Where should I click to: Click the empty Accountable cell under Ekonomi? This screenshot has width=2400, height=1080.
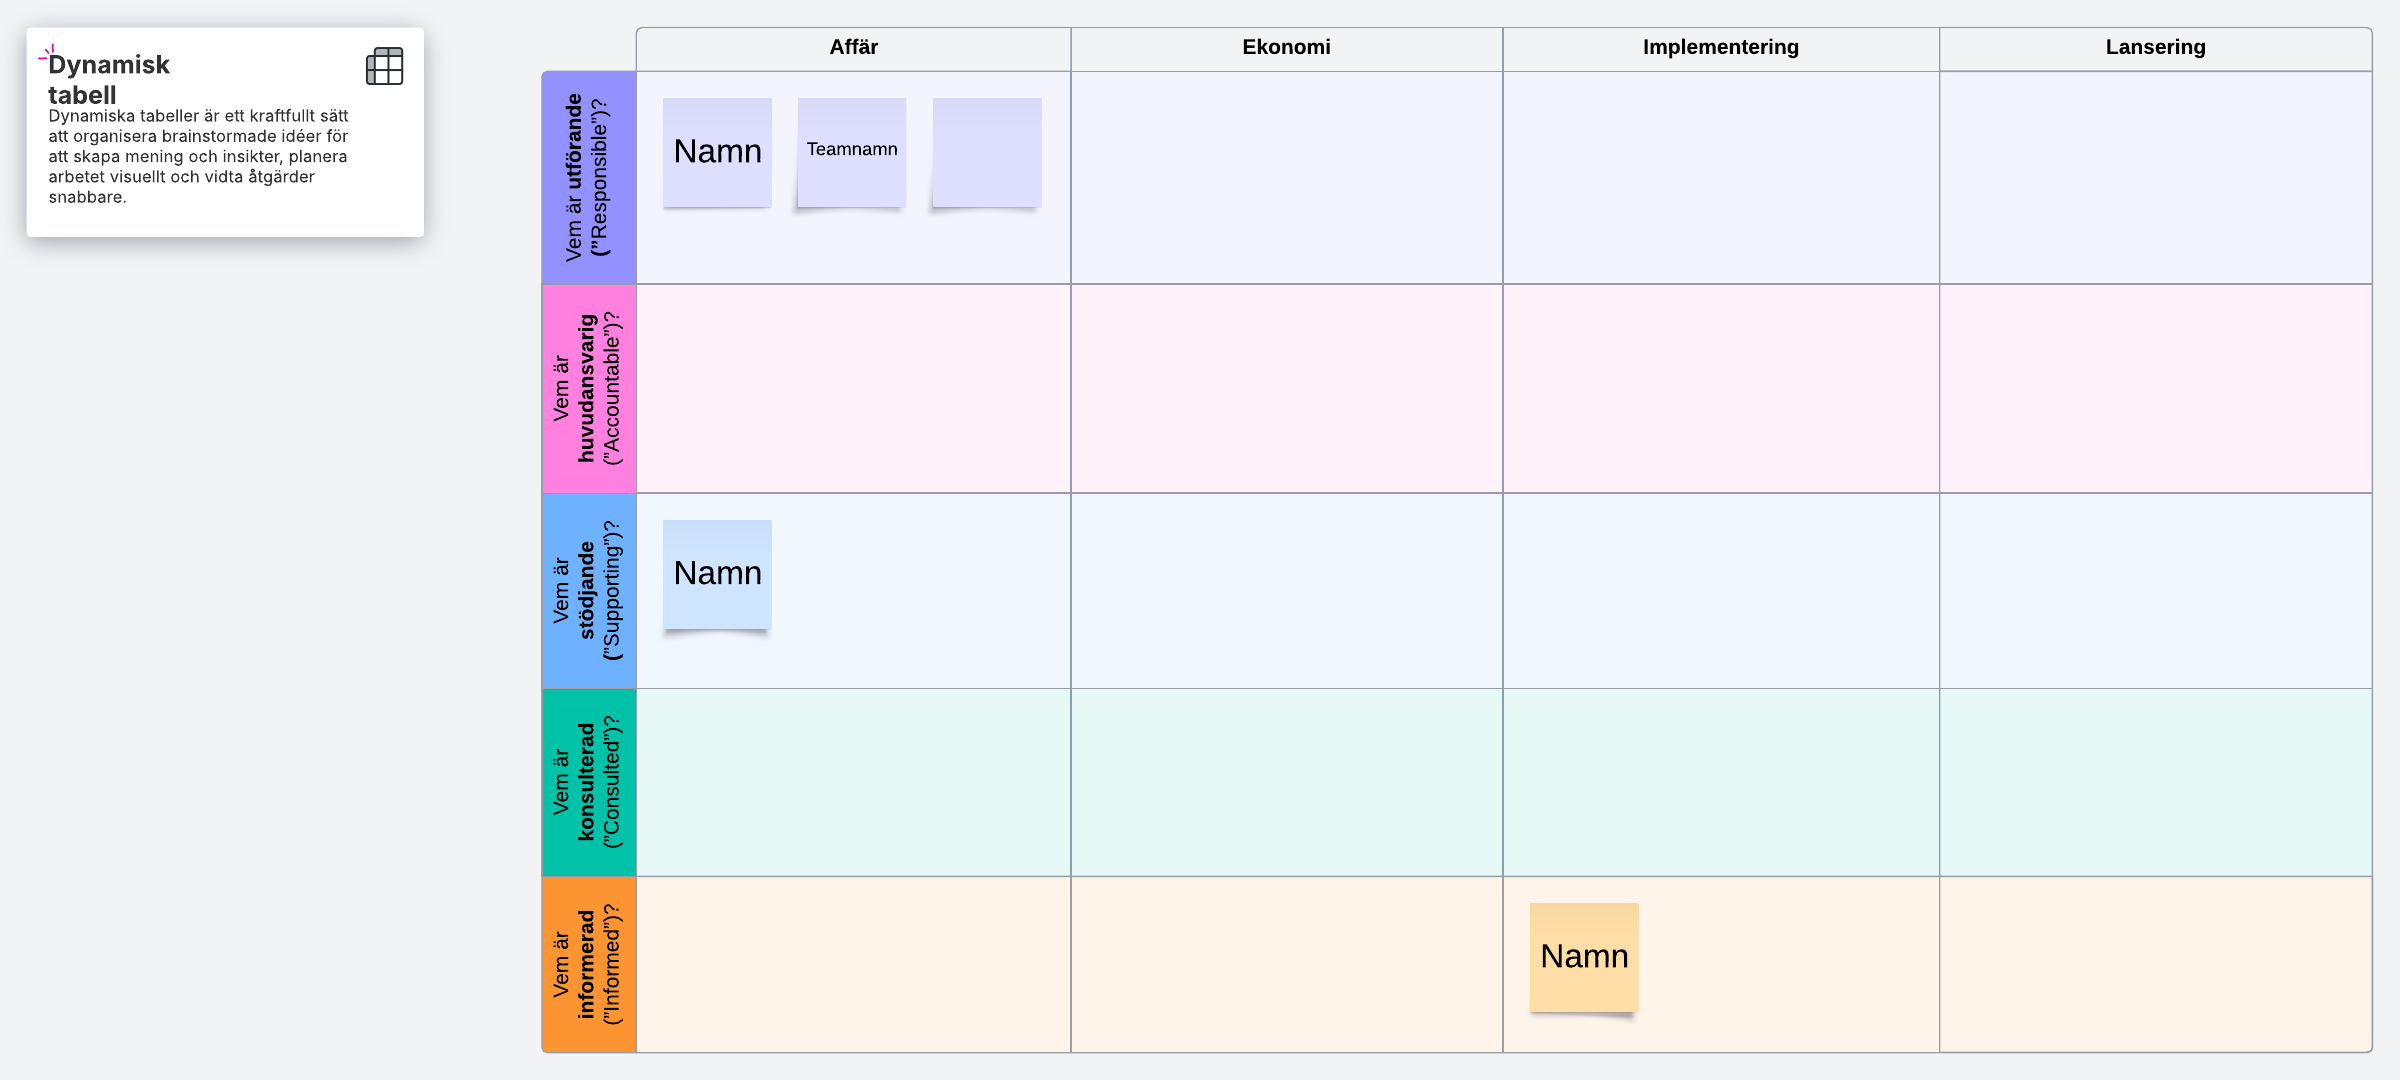click(1286, 388)
